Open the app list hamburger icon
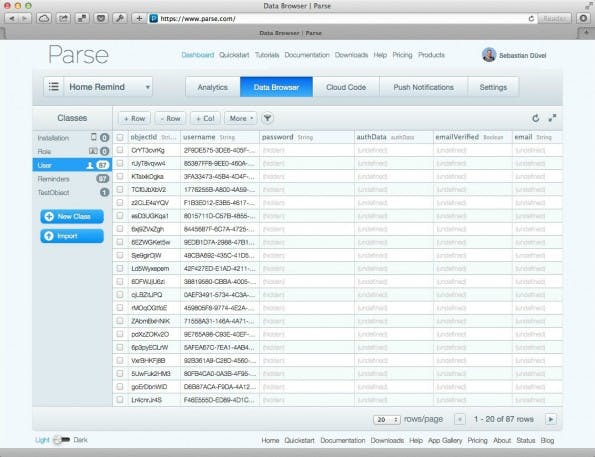The height and width of the screenshot is (457, 595). click(54, 87)
